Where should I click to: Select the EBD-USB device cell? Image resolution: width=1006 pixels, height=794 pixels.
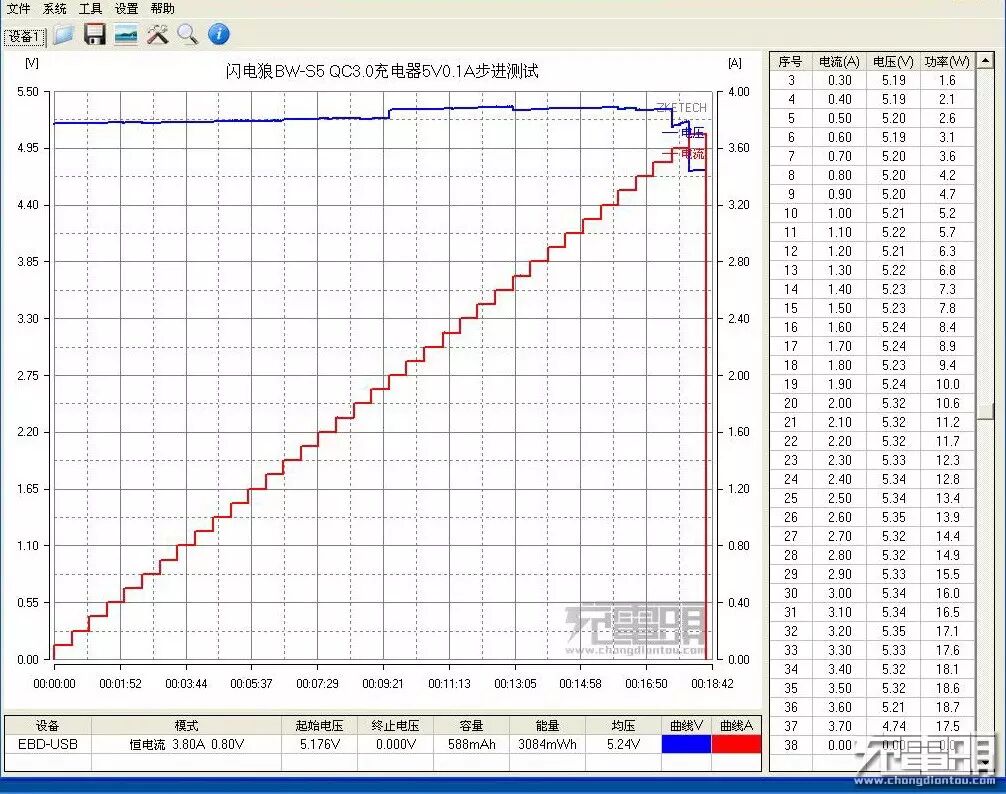(x=47, y=744)
